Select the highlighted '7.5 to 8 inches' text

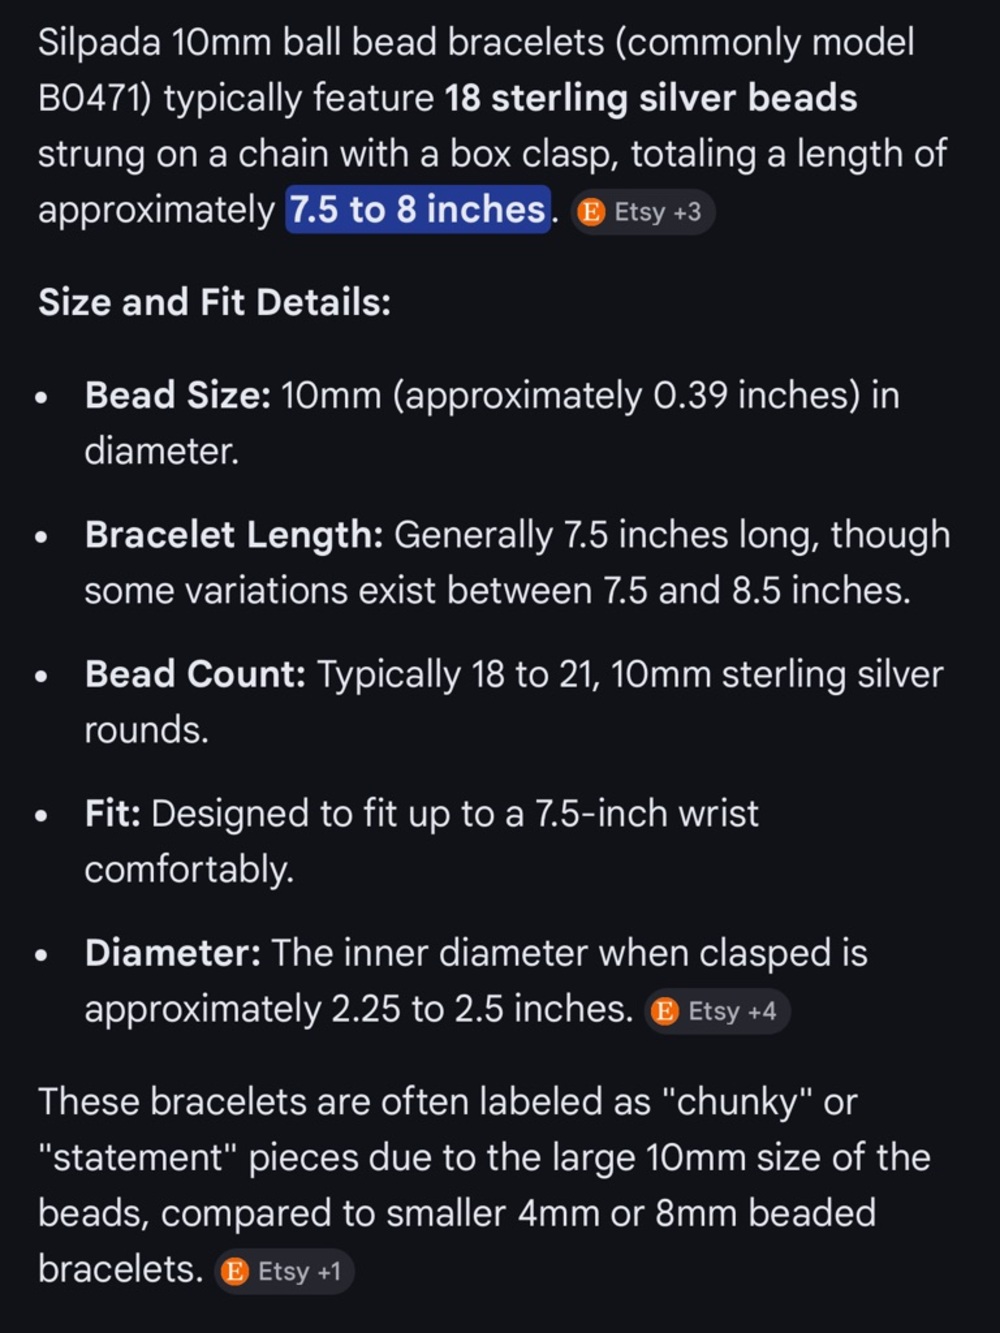click(418, 210)
